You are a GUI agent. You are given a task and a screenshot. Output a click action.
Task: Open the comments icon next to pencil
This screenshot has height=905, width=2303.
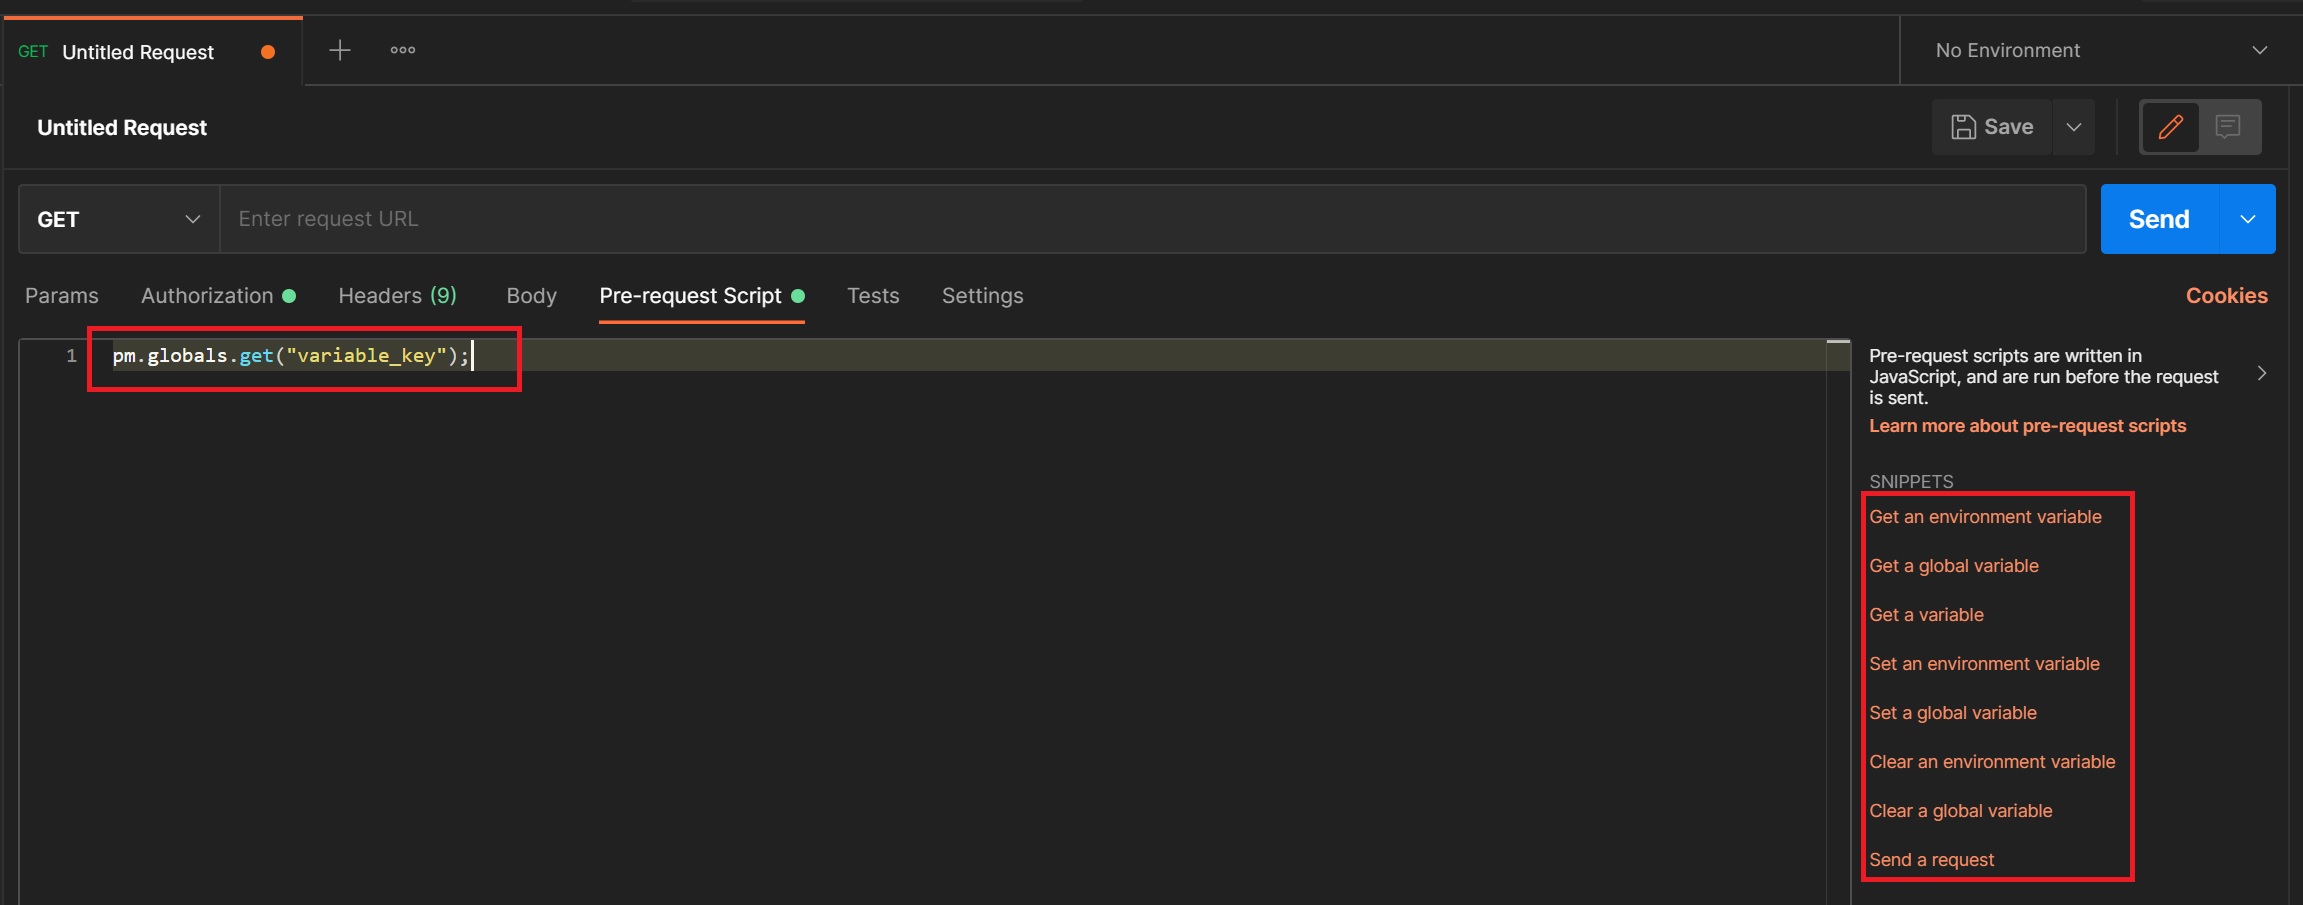coord(2227,127)
